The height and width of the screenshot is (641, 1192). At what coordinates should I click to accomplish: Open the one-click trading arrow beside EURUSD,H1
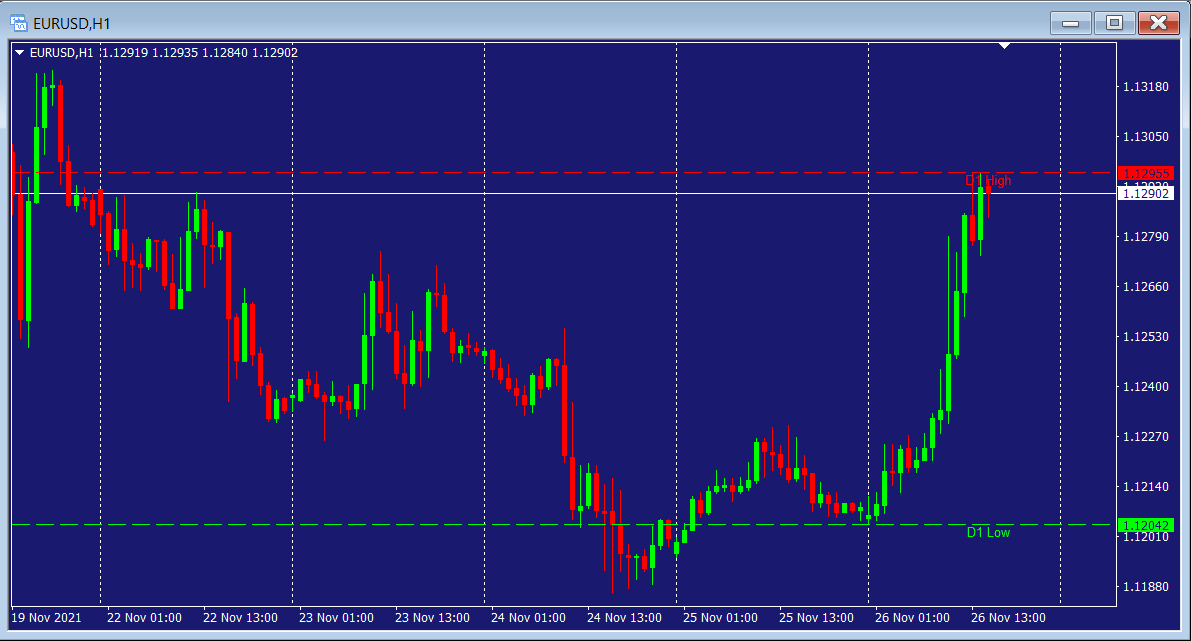20,53
